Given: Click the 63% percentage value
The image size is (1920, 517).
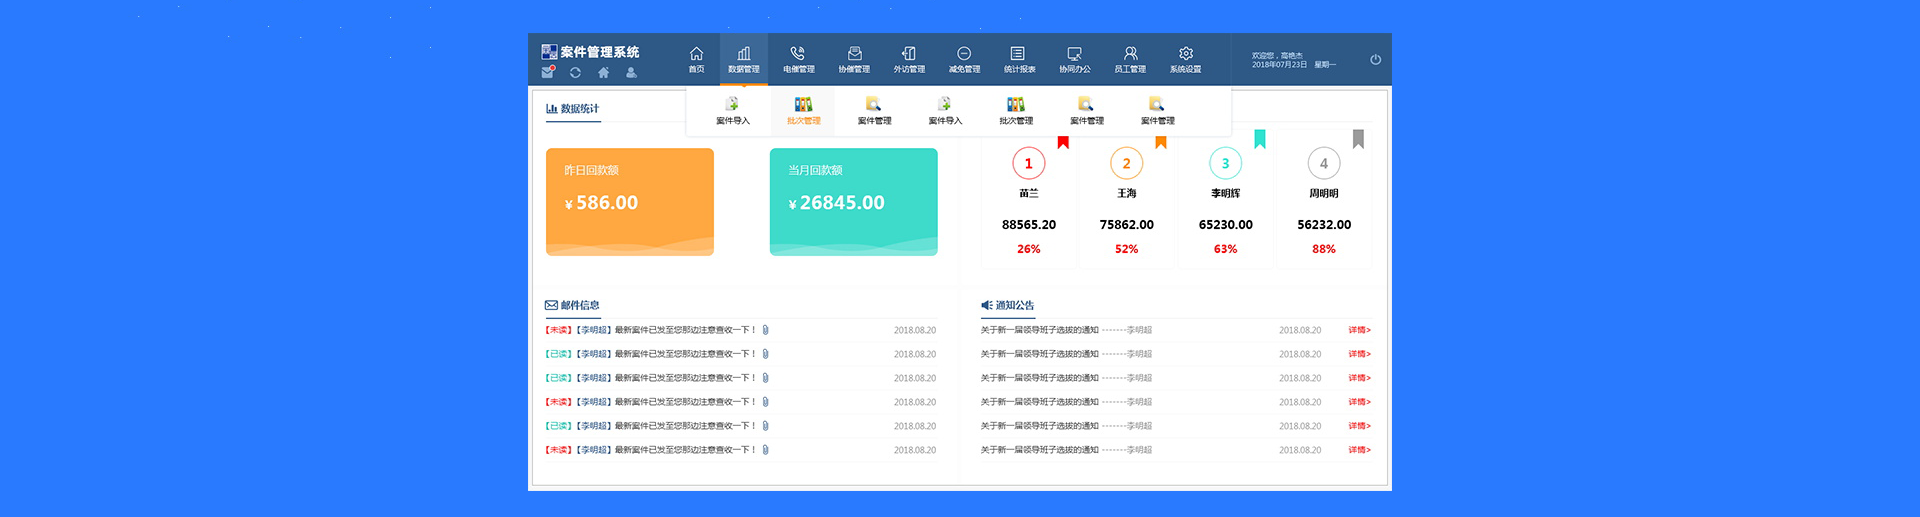Looking at the screenshot, I should click(1225, 249).
